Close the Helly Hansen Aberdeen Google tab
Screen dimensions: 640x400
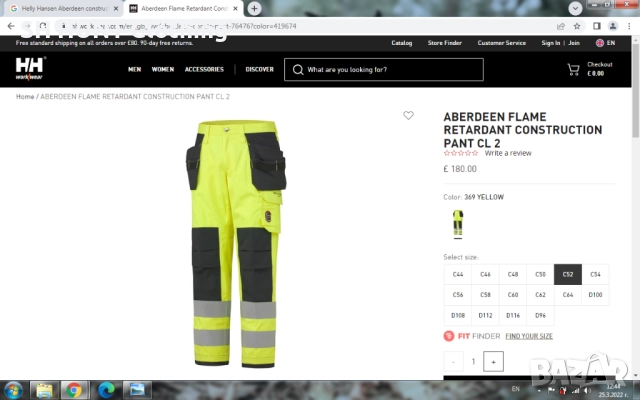tap(116, 9)
